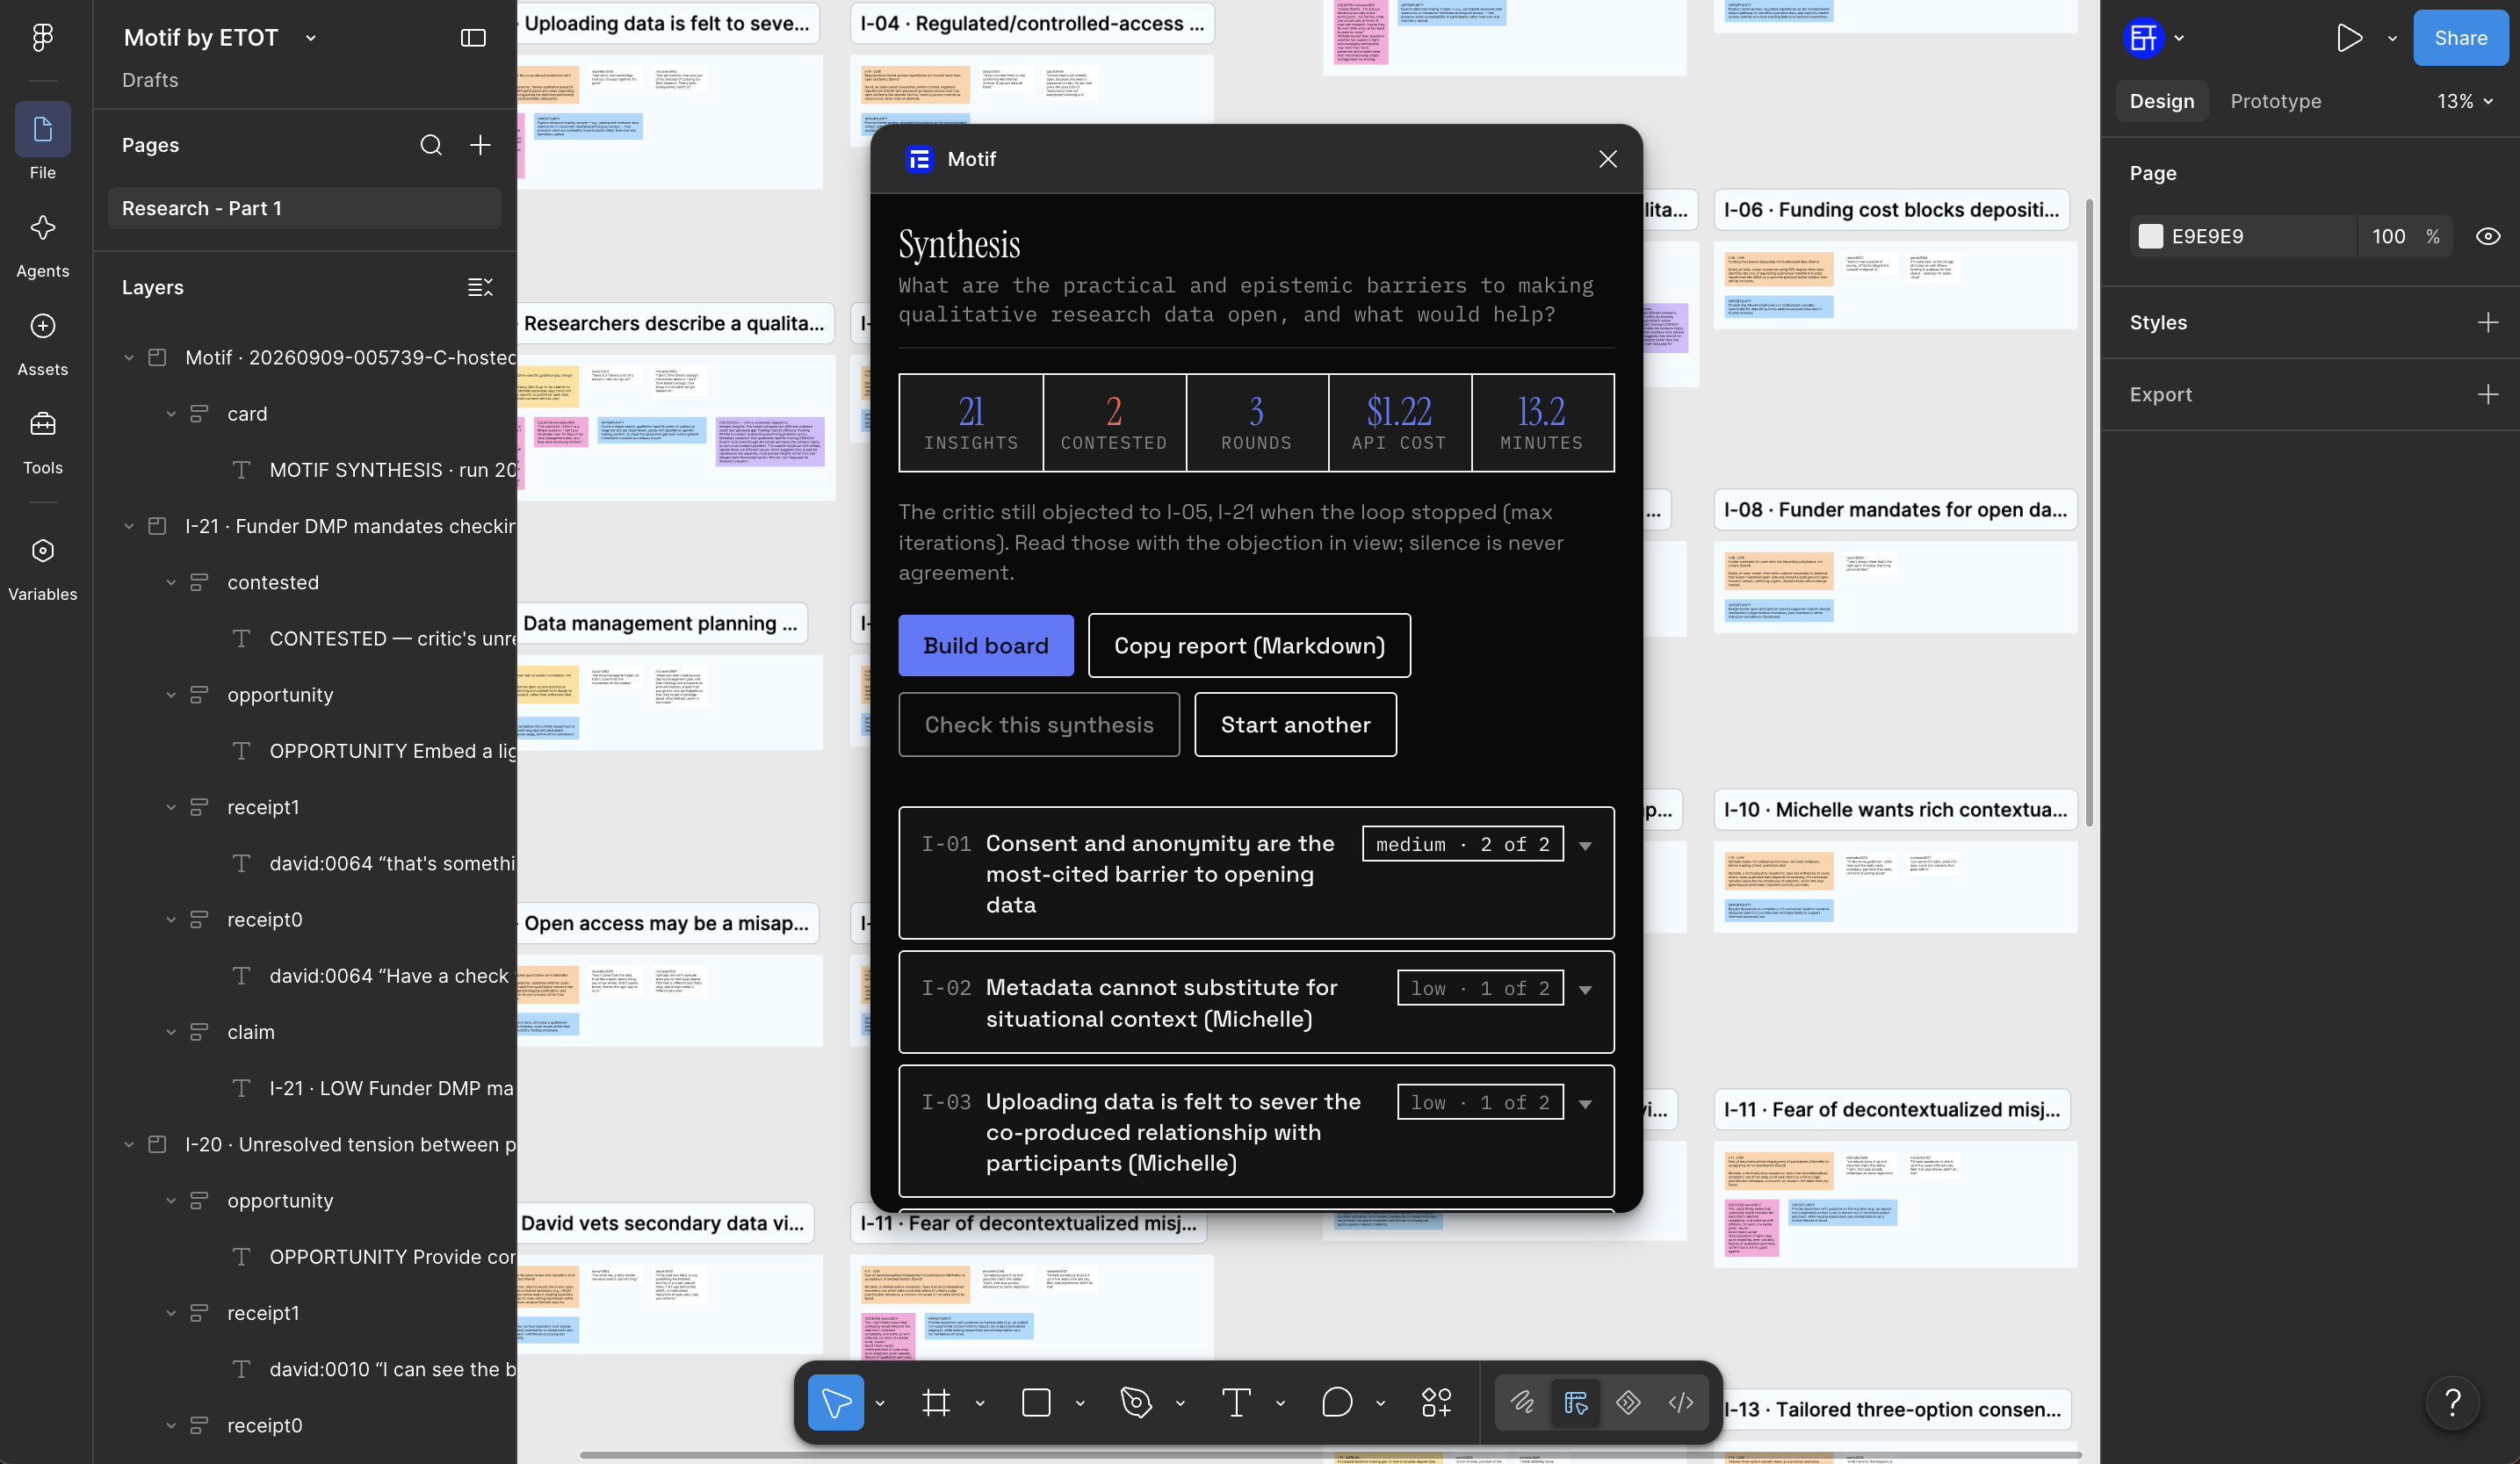This screenshot has height=1464, width=2520.
Task: Open the Actions components tool
Action: [x=1436, y=1402]
